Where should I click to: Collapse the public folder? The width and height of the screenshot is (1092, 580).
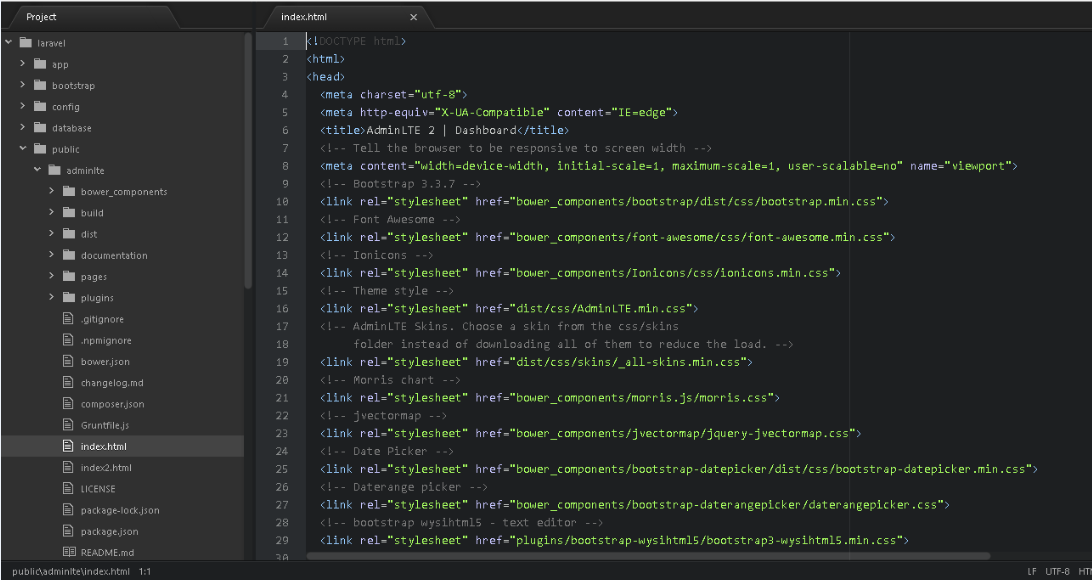tap(22, 148)
